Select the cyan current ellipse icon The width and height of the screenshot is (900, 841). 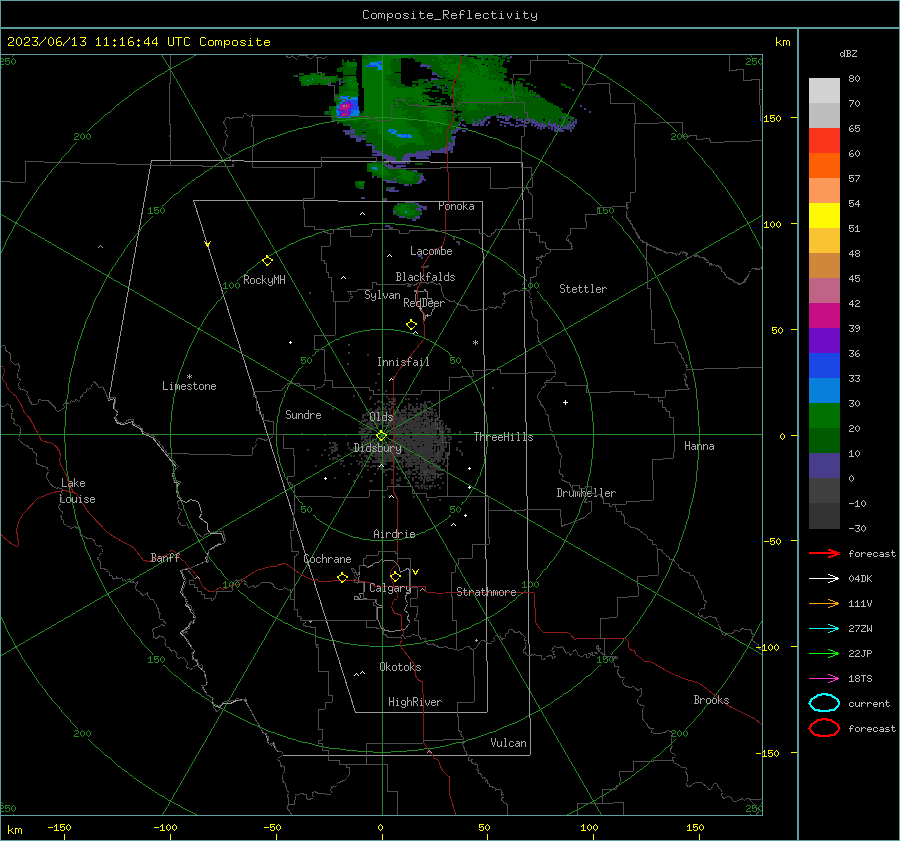(824, 703)
